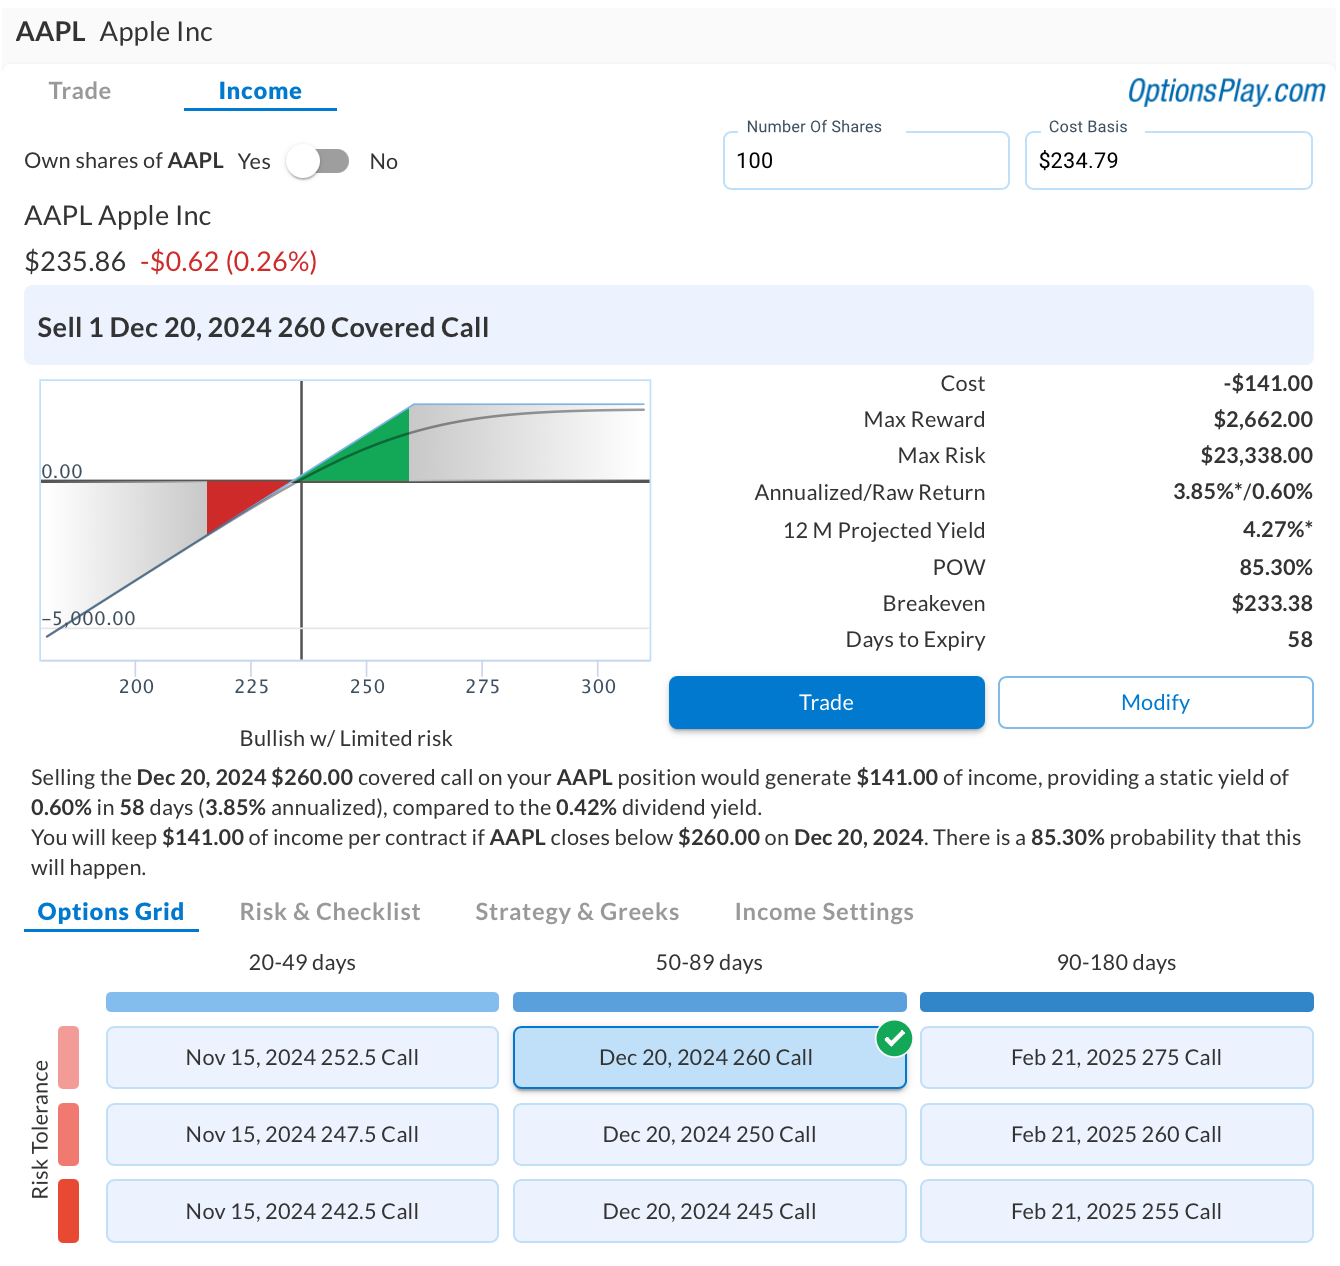
Task: Click the red loss area on chart
Action: coord(232,500)
